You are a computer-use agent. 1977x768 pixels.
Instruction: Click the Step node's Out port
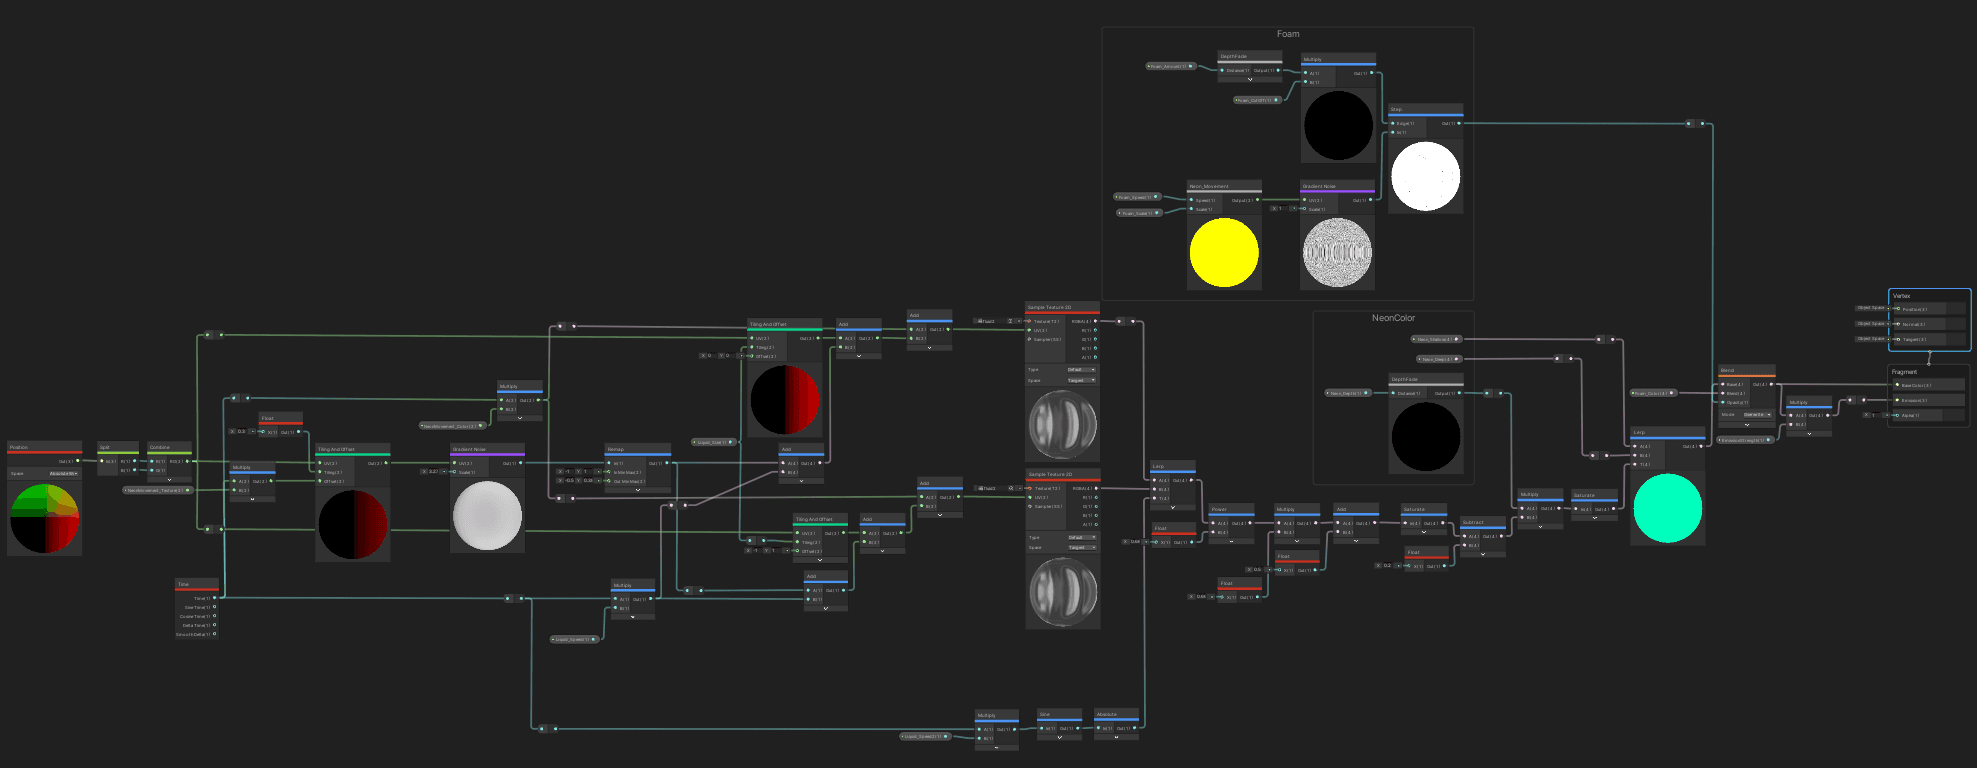[1459, 124]
